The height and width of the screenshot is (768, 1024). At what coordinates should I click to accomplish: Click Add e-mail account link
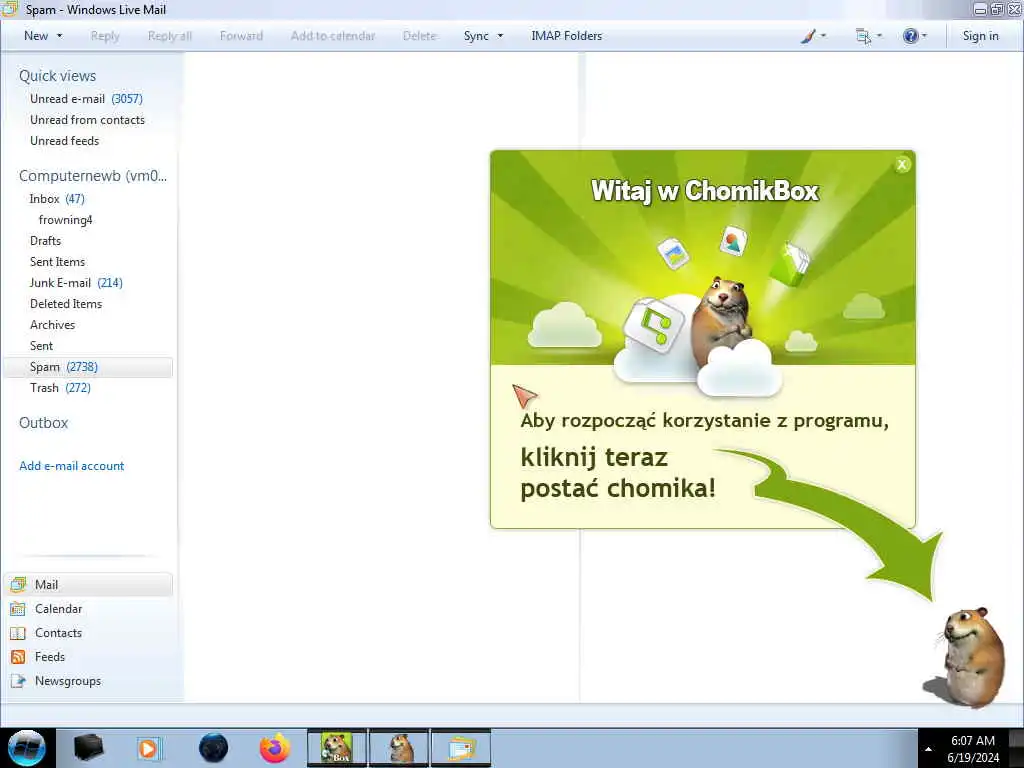(72, 466)
